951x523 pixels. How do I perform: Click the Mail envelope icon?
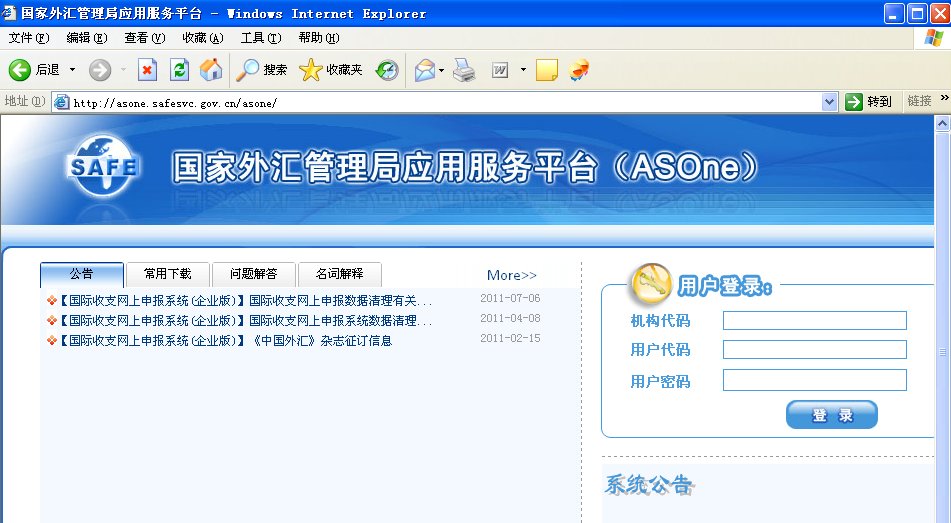point(425,70)
